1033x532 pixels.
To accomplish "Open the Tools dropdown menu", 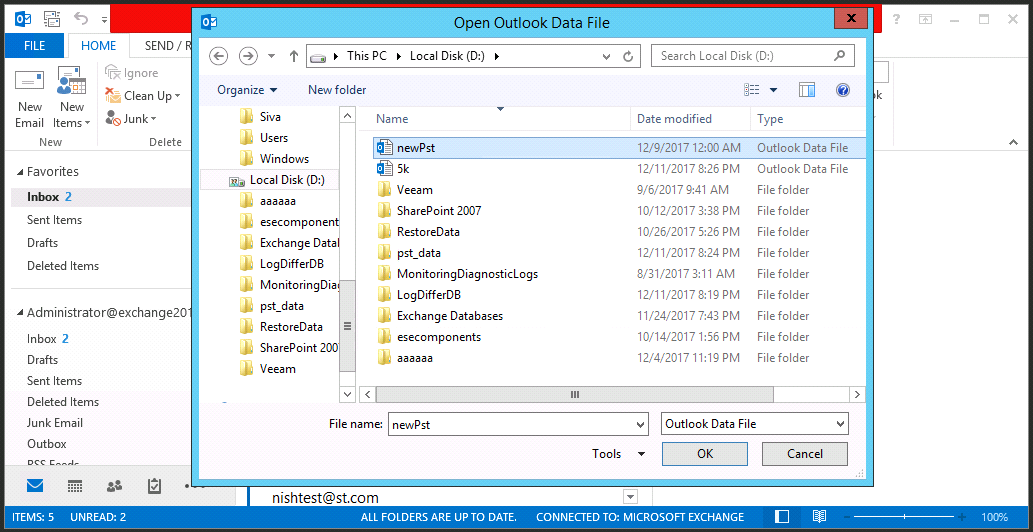I will [x=619, y=454].
